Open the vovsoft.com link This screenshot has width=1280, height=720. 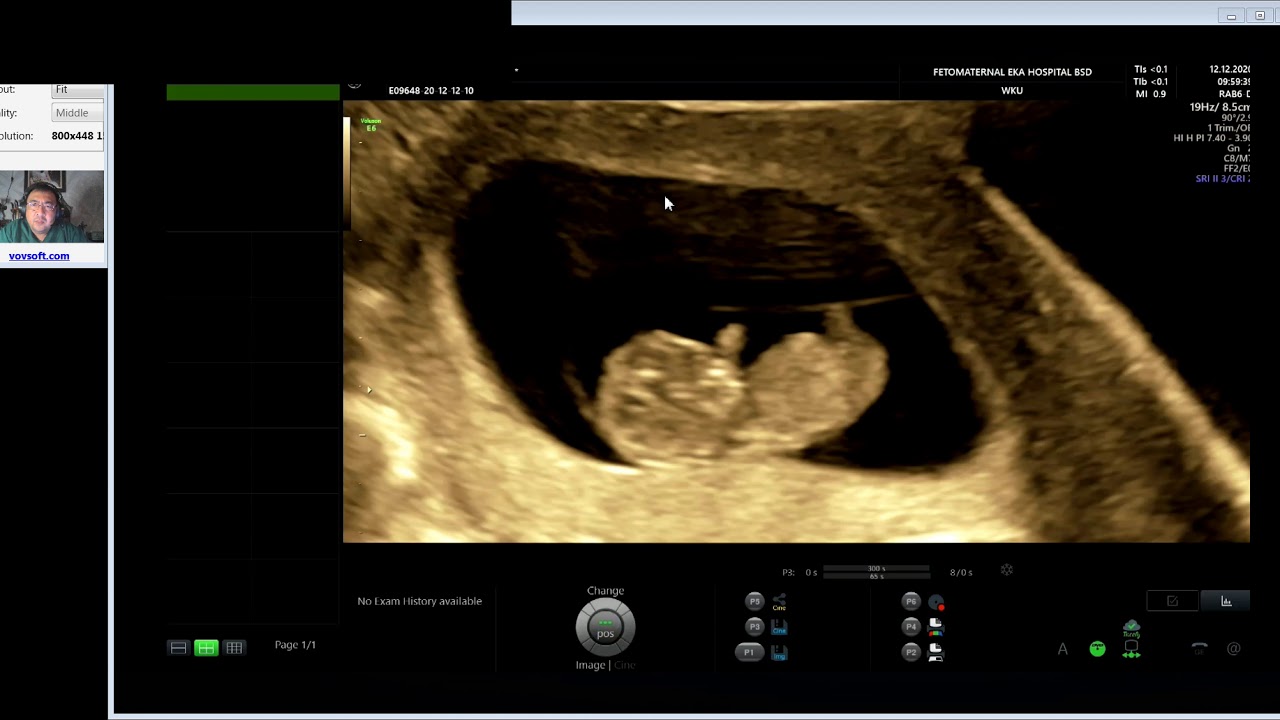click(39, 256)
